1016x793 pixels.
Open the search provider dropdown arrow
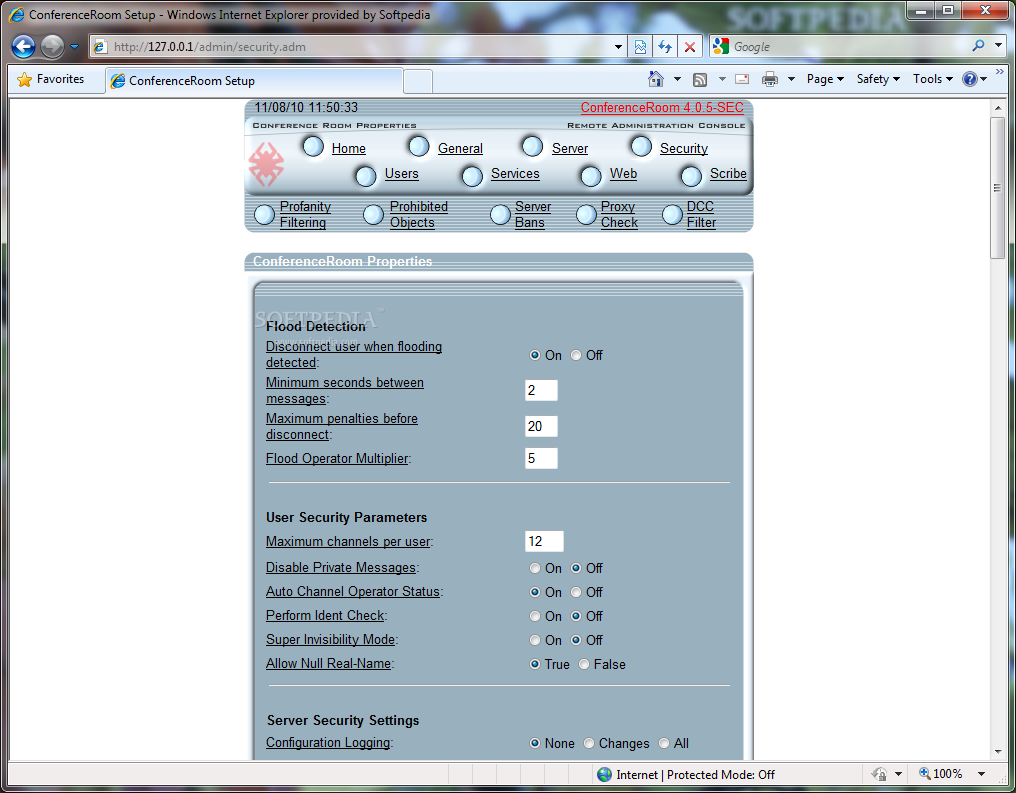coord(999,45)
